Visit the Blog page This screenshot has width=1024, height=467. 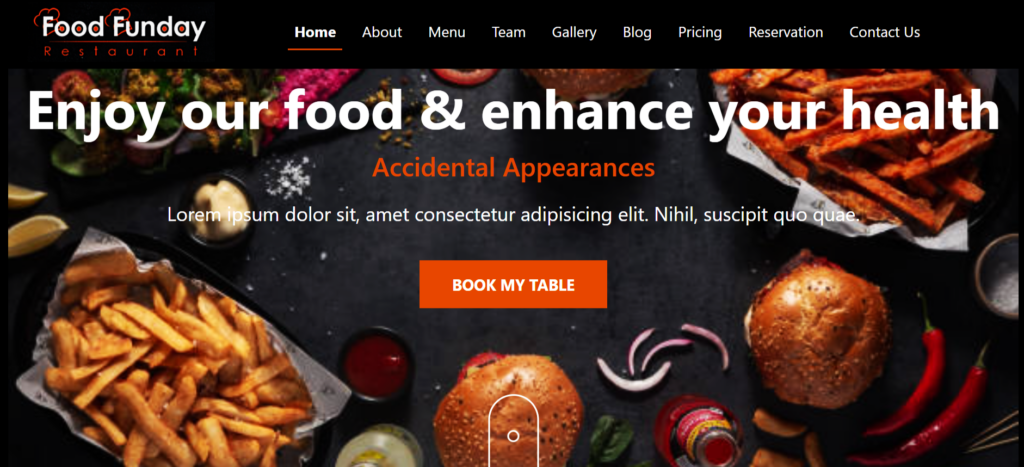[637, 32]
